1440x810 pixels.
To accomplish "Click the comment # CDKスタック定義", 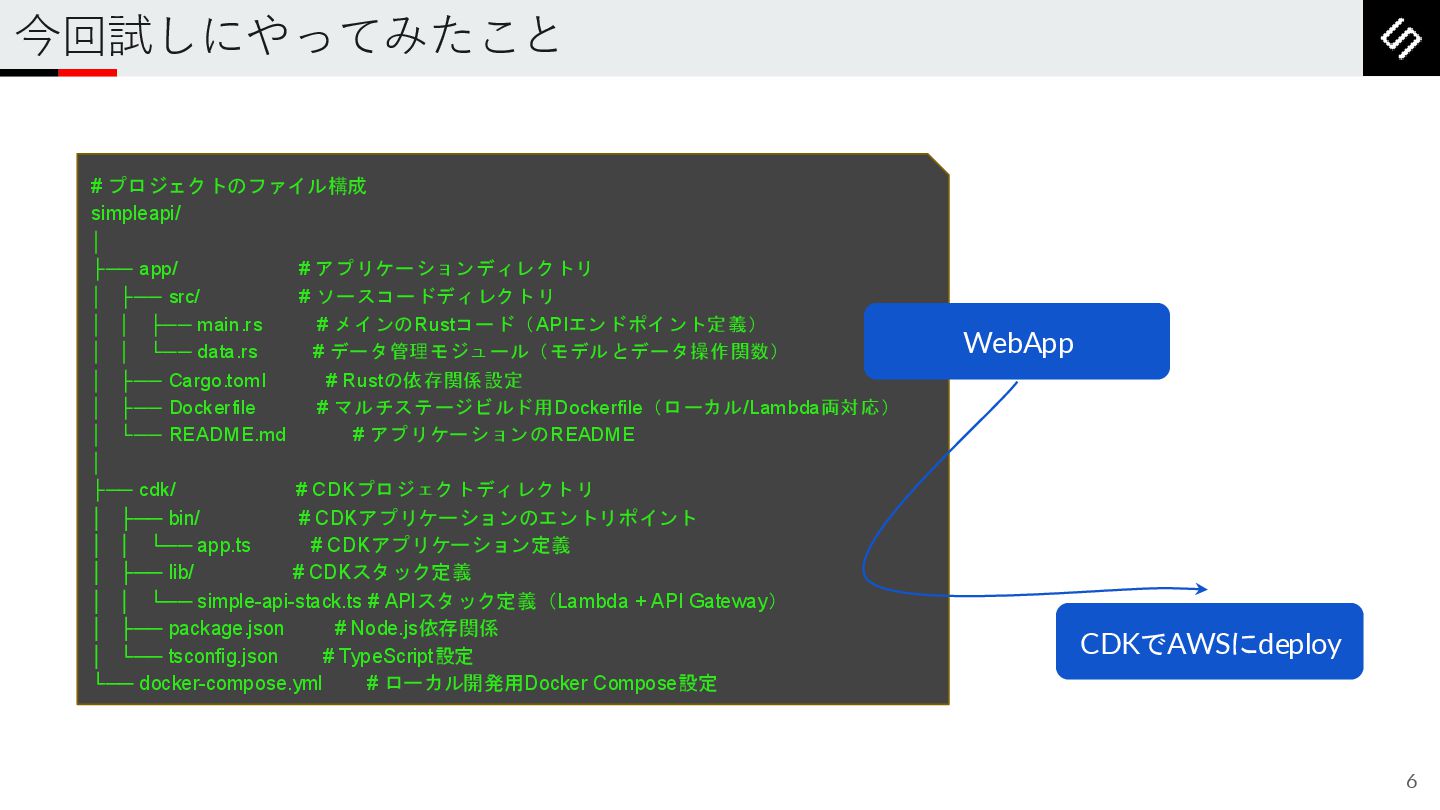I will tap(382, 573).
